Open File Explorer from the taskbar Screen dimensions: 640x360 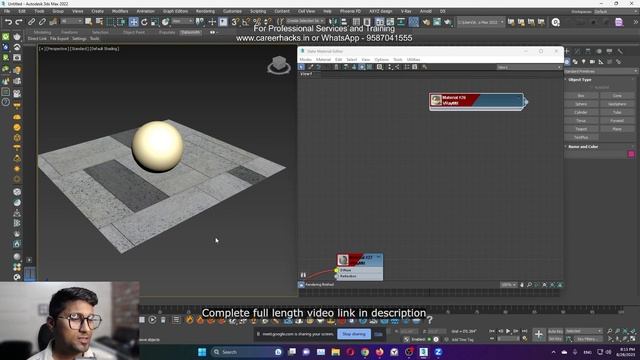(x=336, y=352)
